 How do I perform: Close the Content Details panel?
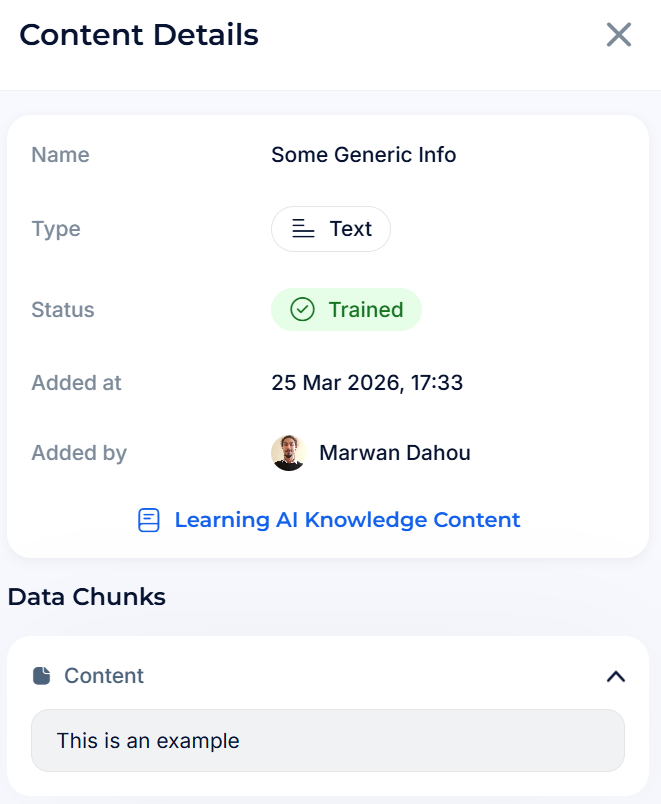(x=619, y=35)
